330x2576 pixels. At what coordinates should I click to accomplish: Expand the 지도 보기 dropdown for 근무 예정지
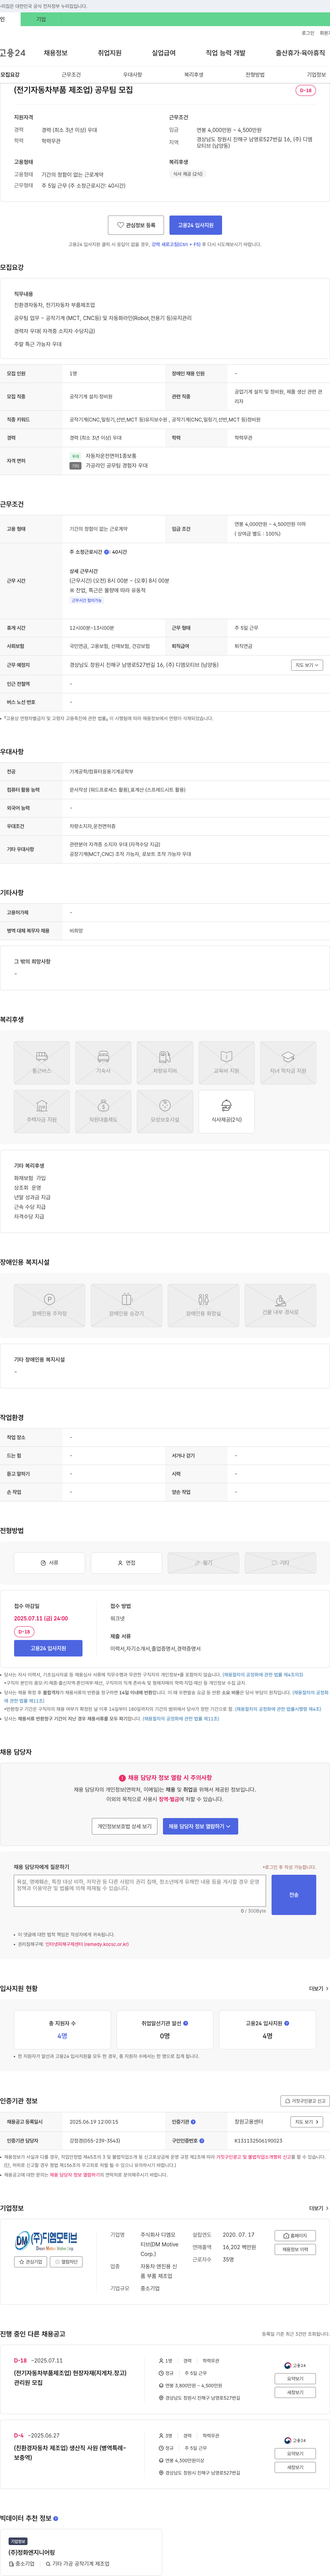[307, 665]
